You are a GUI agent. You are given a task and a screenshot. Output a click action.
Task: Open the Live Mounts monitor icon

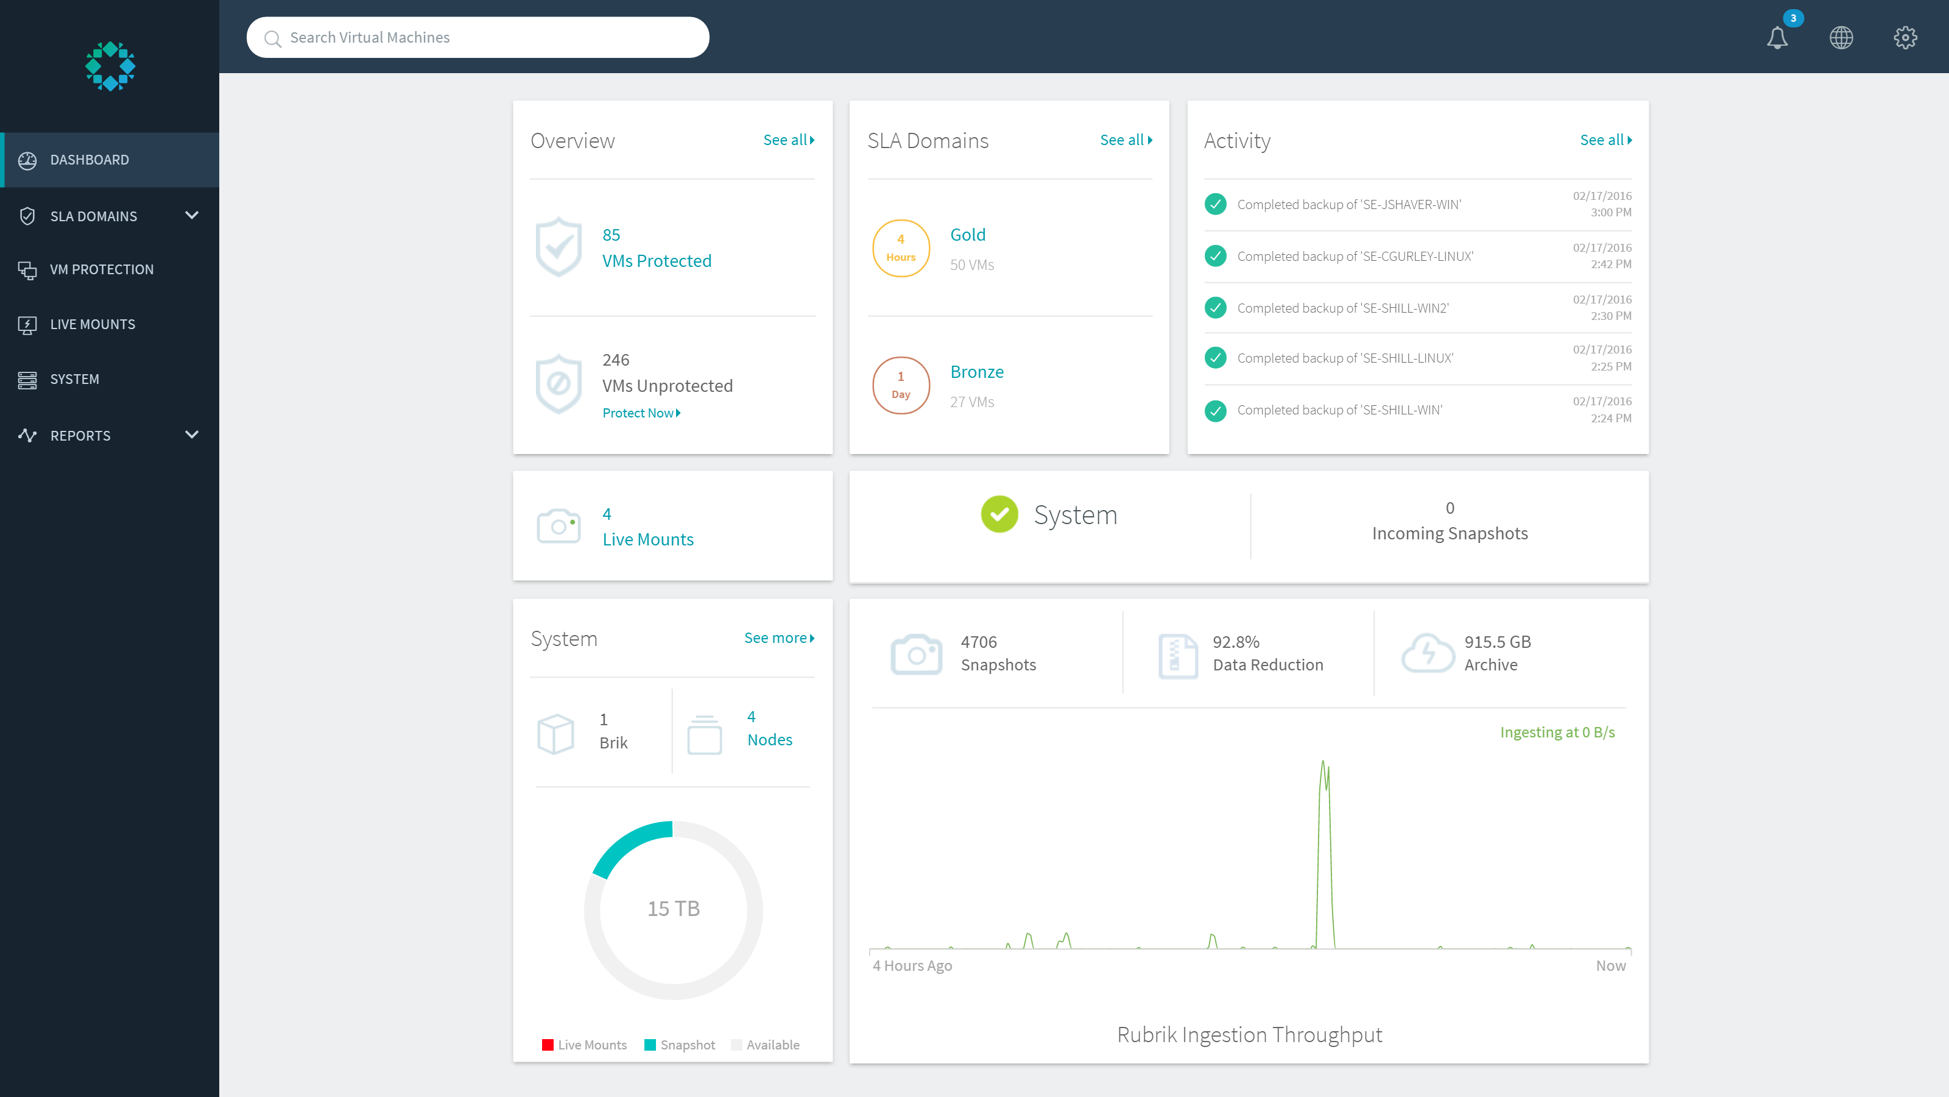point(27,323)
